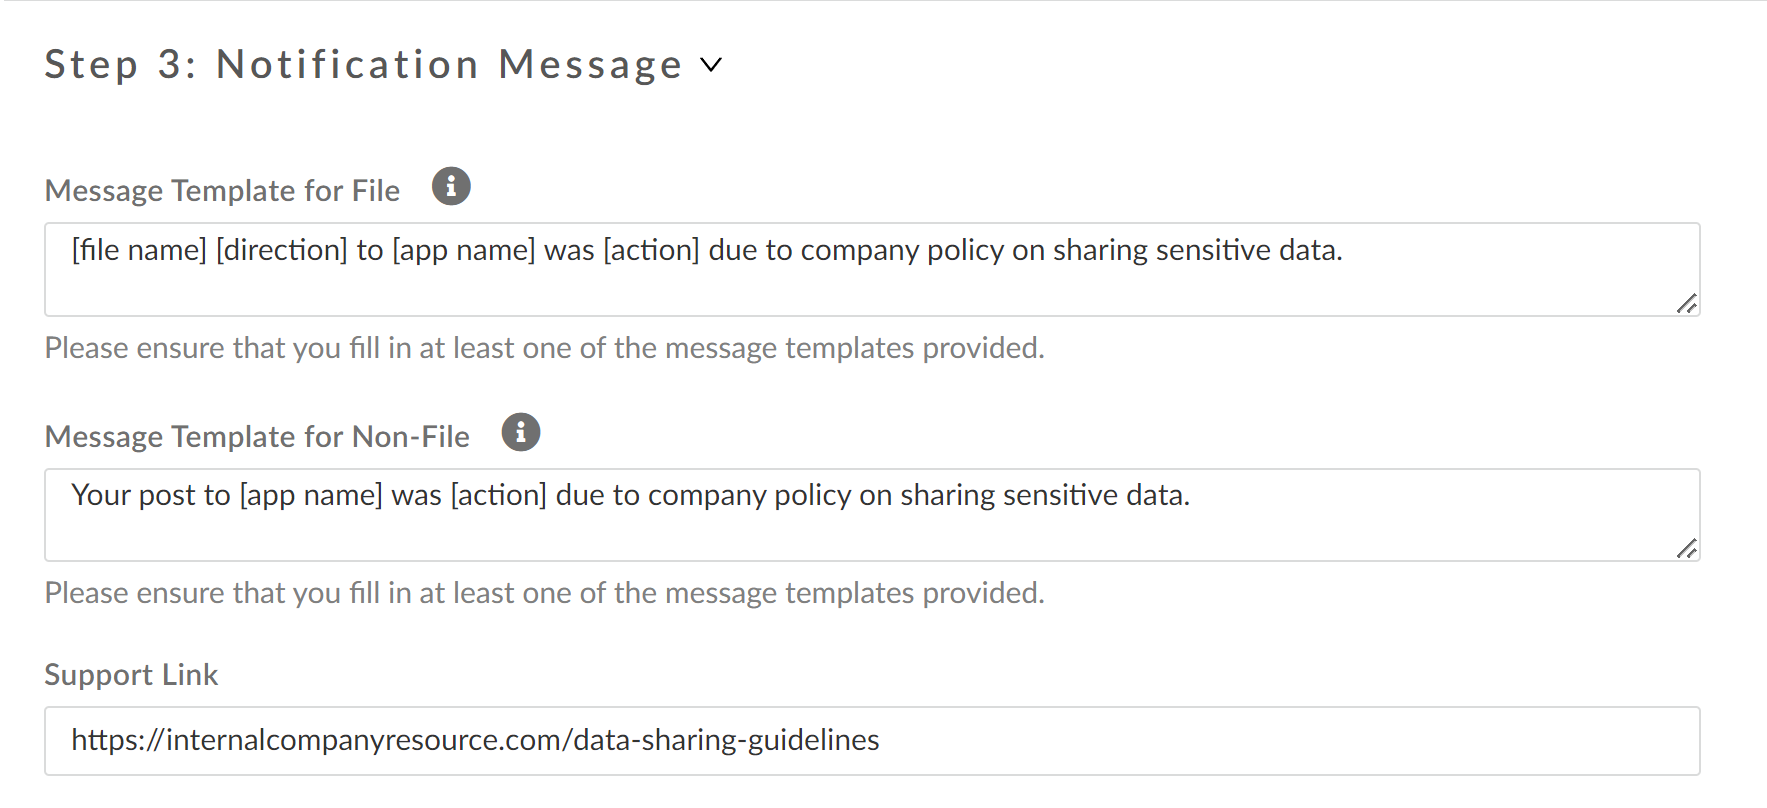
Task: Place cursor on [direction] placeholder
Action: (x=282, y=250)
